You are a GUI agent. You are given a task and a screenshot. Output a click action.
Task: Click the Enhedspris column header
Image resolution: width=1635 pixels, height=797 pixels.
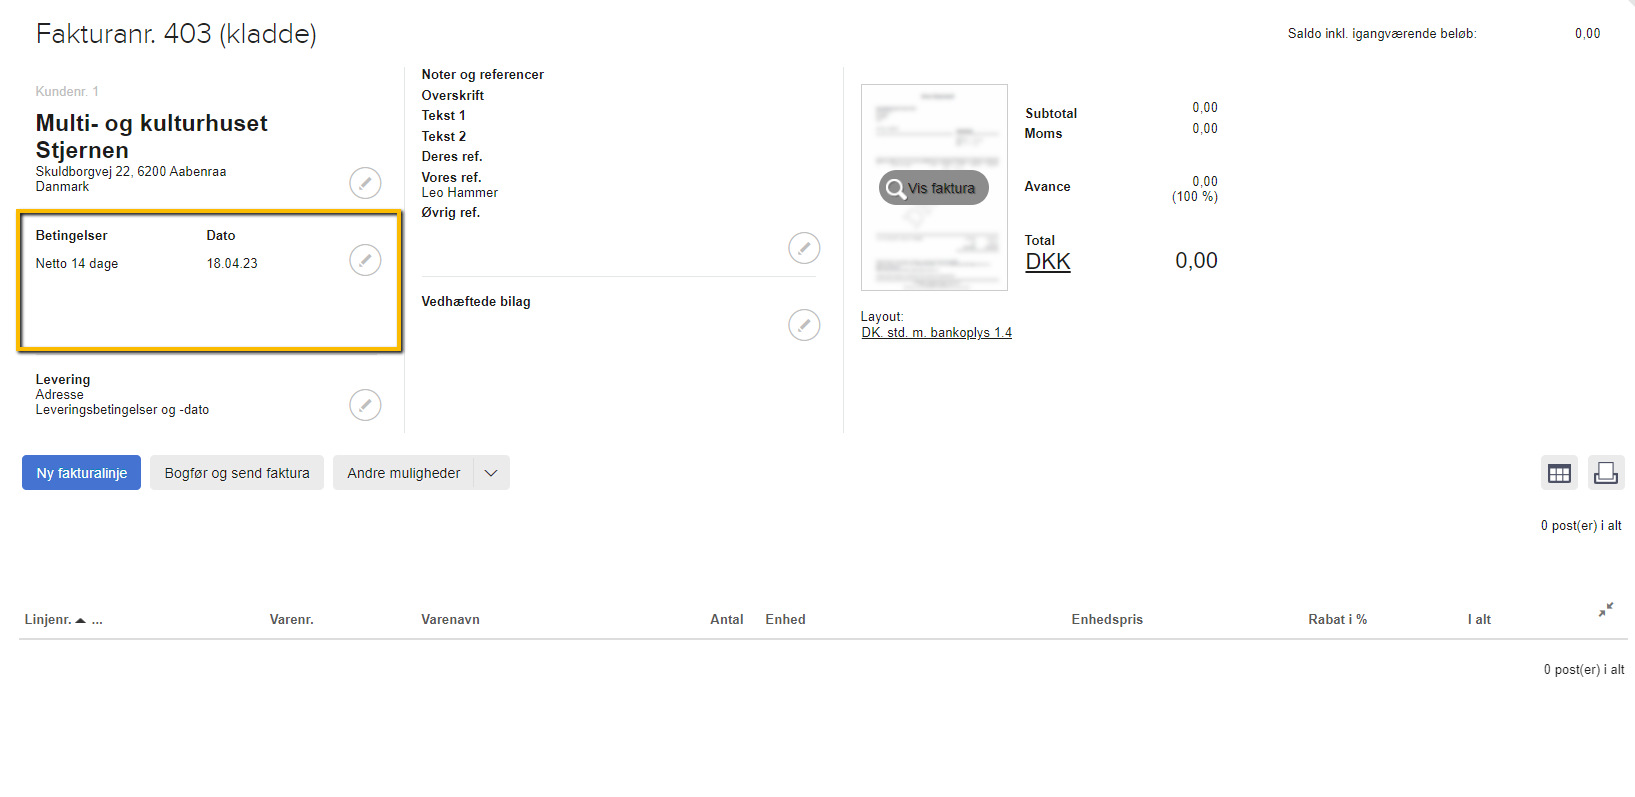(1107, 620)
